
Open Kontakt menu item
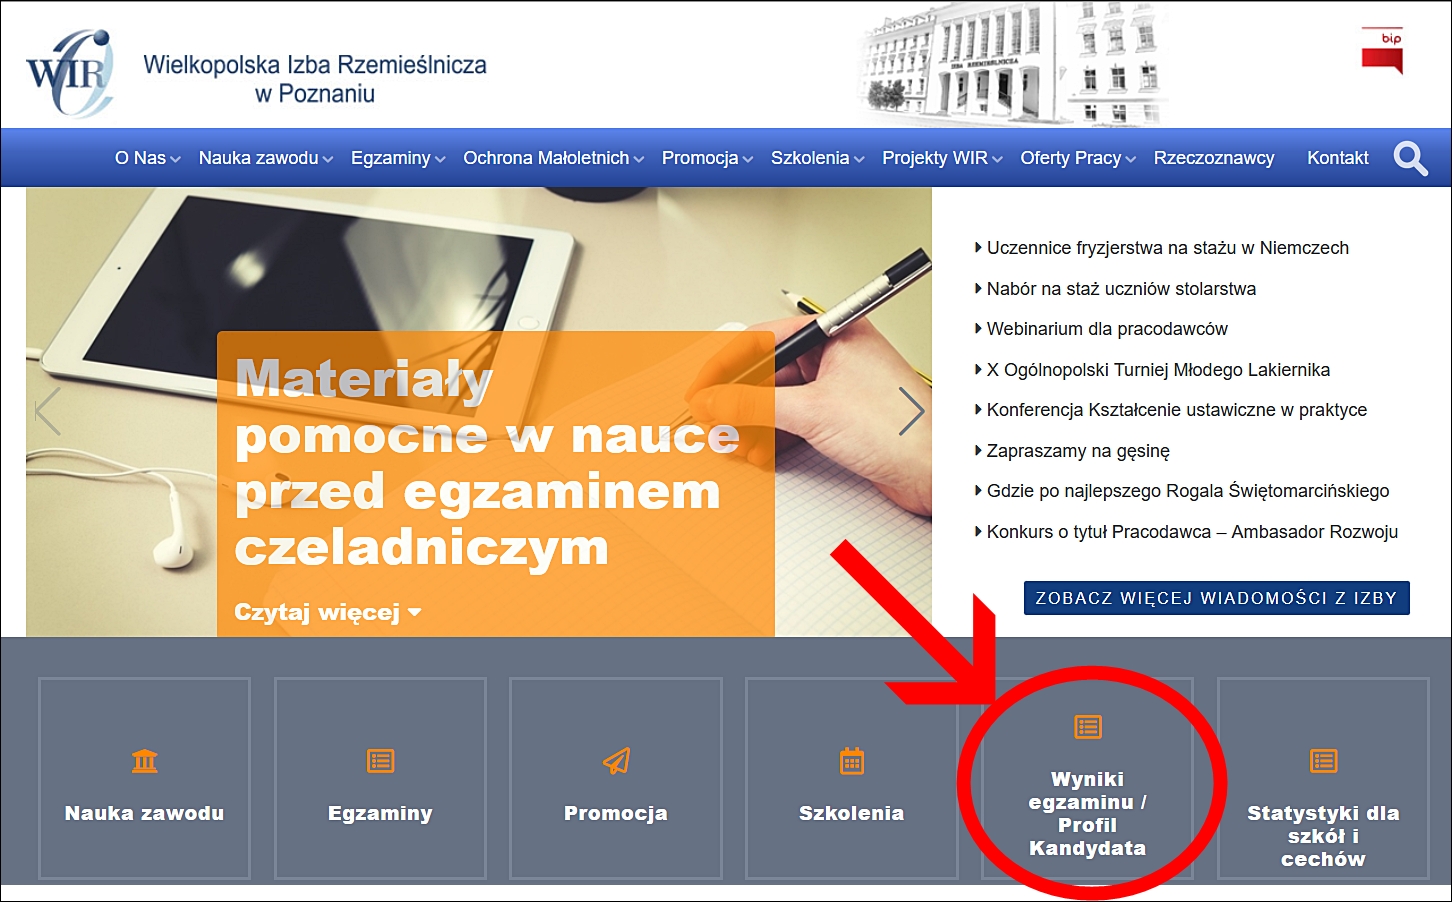coord(1338,158)
